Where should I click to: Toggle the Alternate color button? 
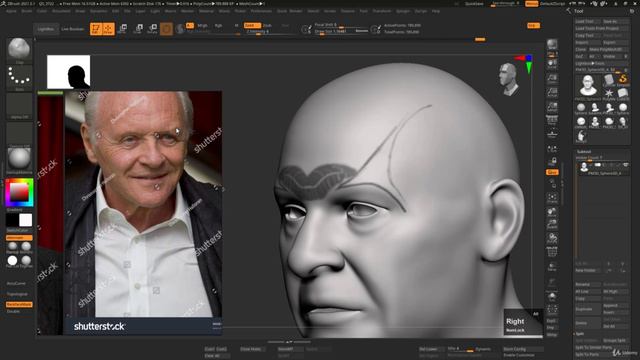pos(19,238)
